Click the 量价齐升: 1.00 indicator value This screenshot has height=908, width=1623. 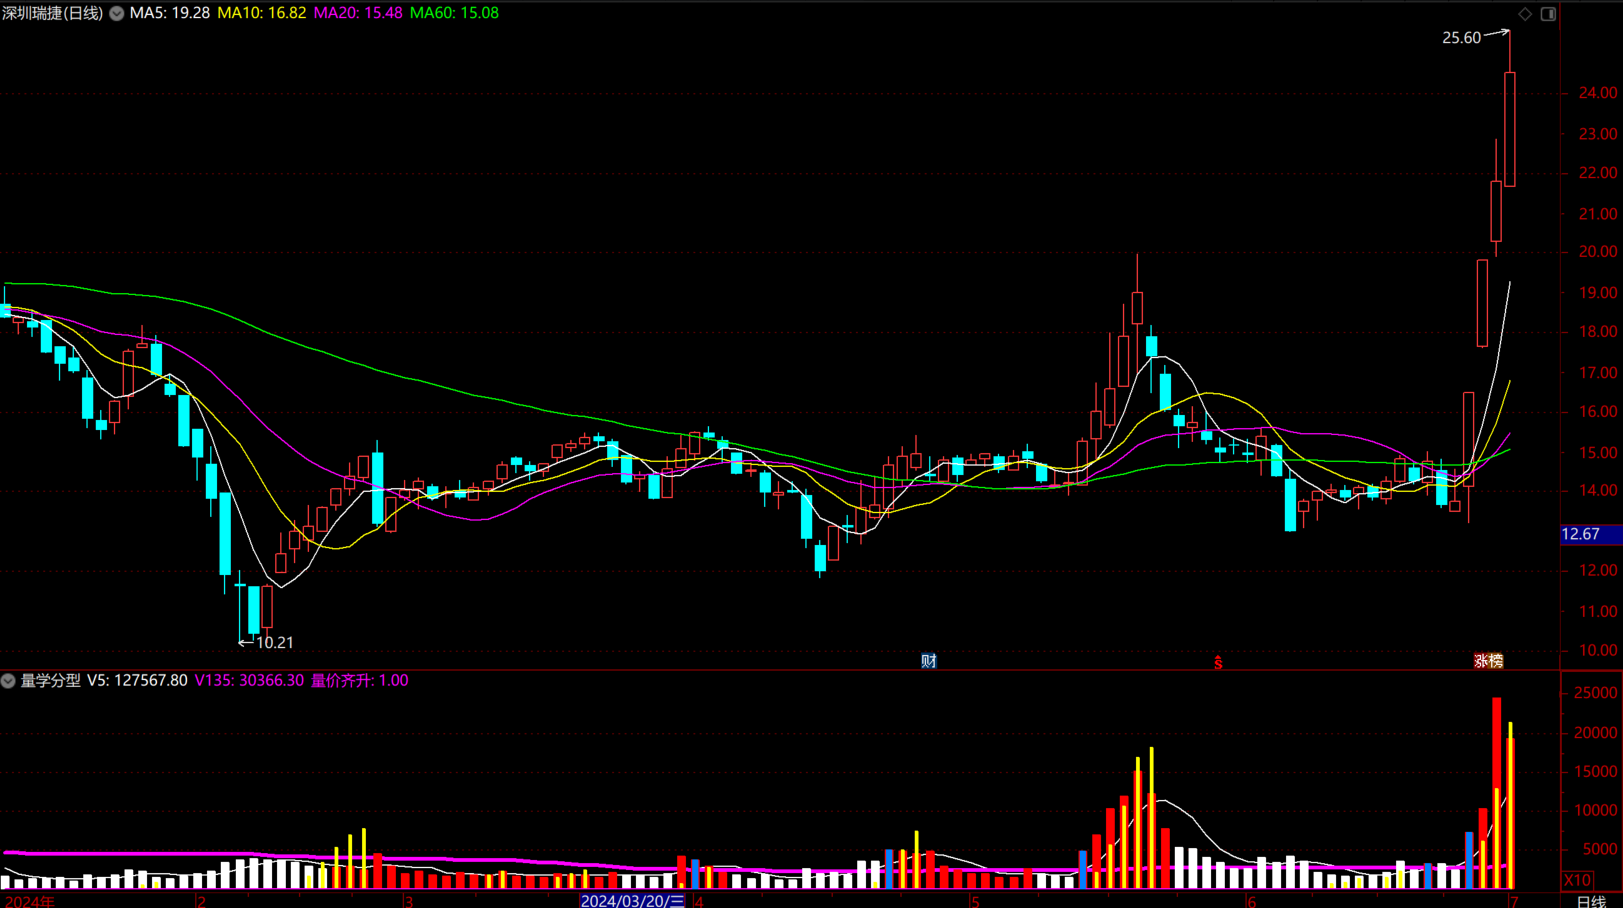point(359,681)
